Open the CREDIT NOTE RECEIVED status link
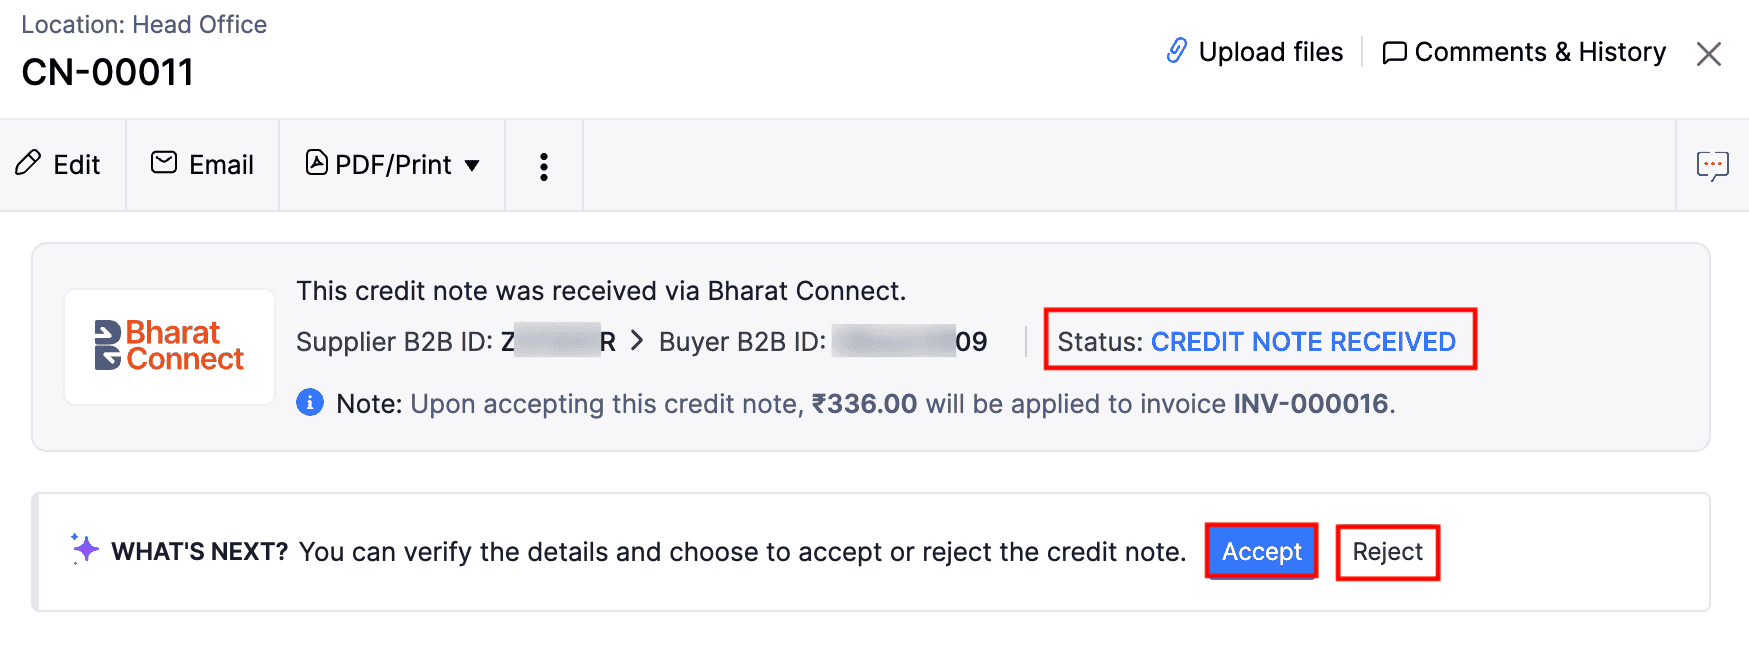The width and height of the screenshot is (1749, 668). point(1303,341)
